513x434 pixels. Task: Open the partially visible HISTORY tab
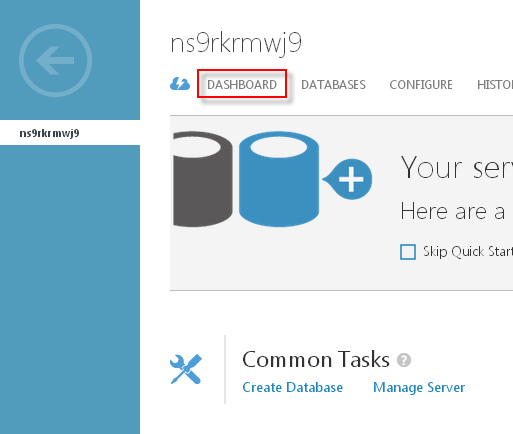point(495,85)
